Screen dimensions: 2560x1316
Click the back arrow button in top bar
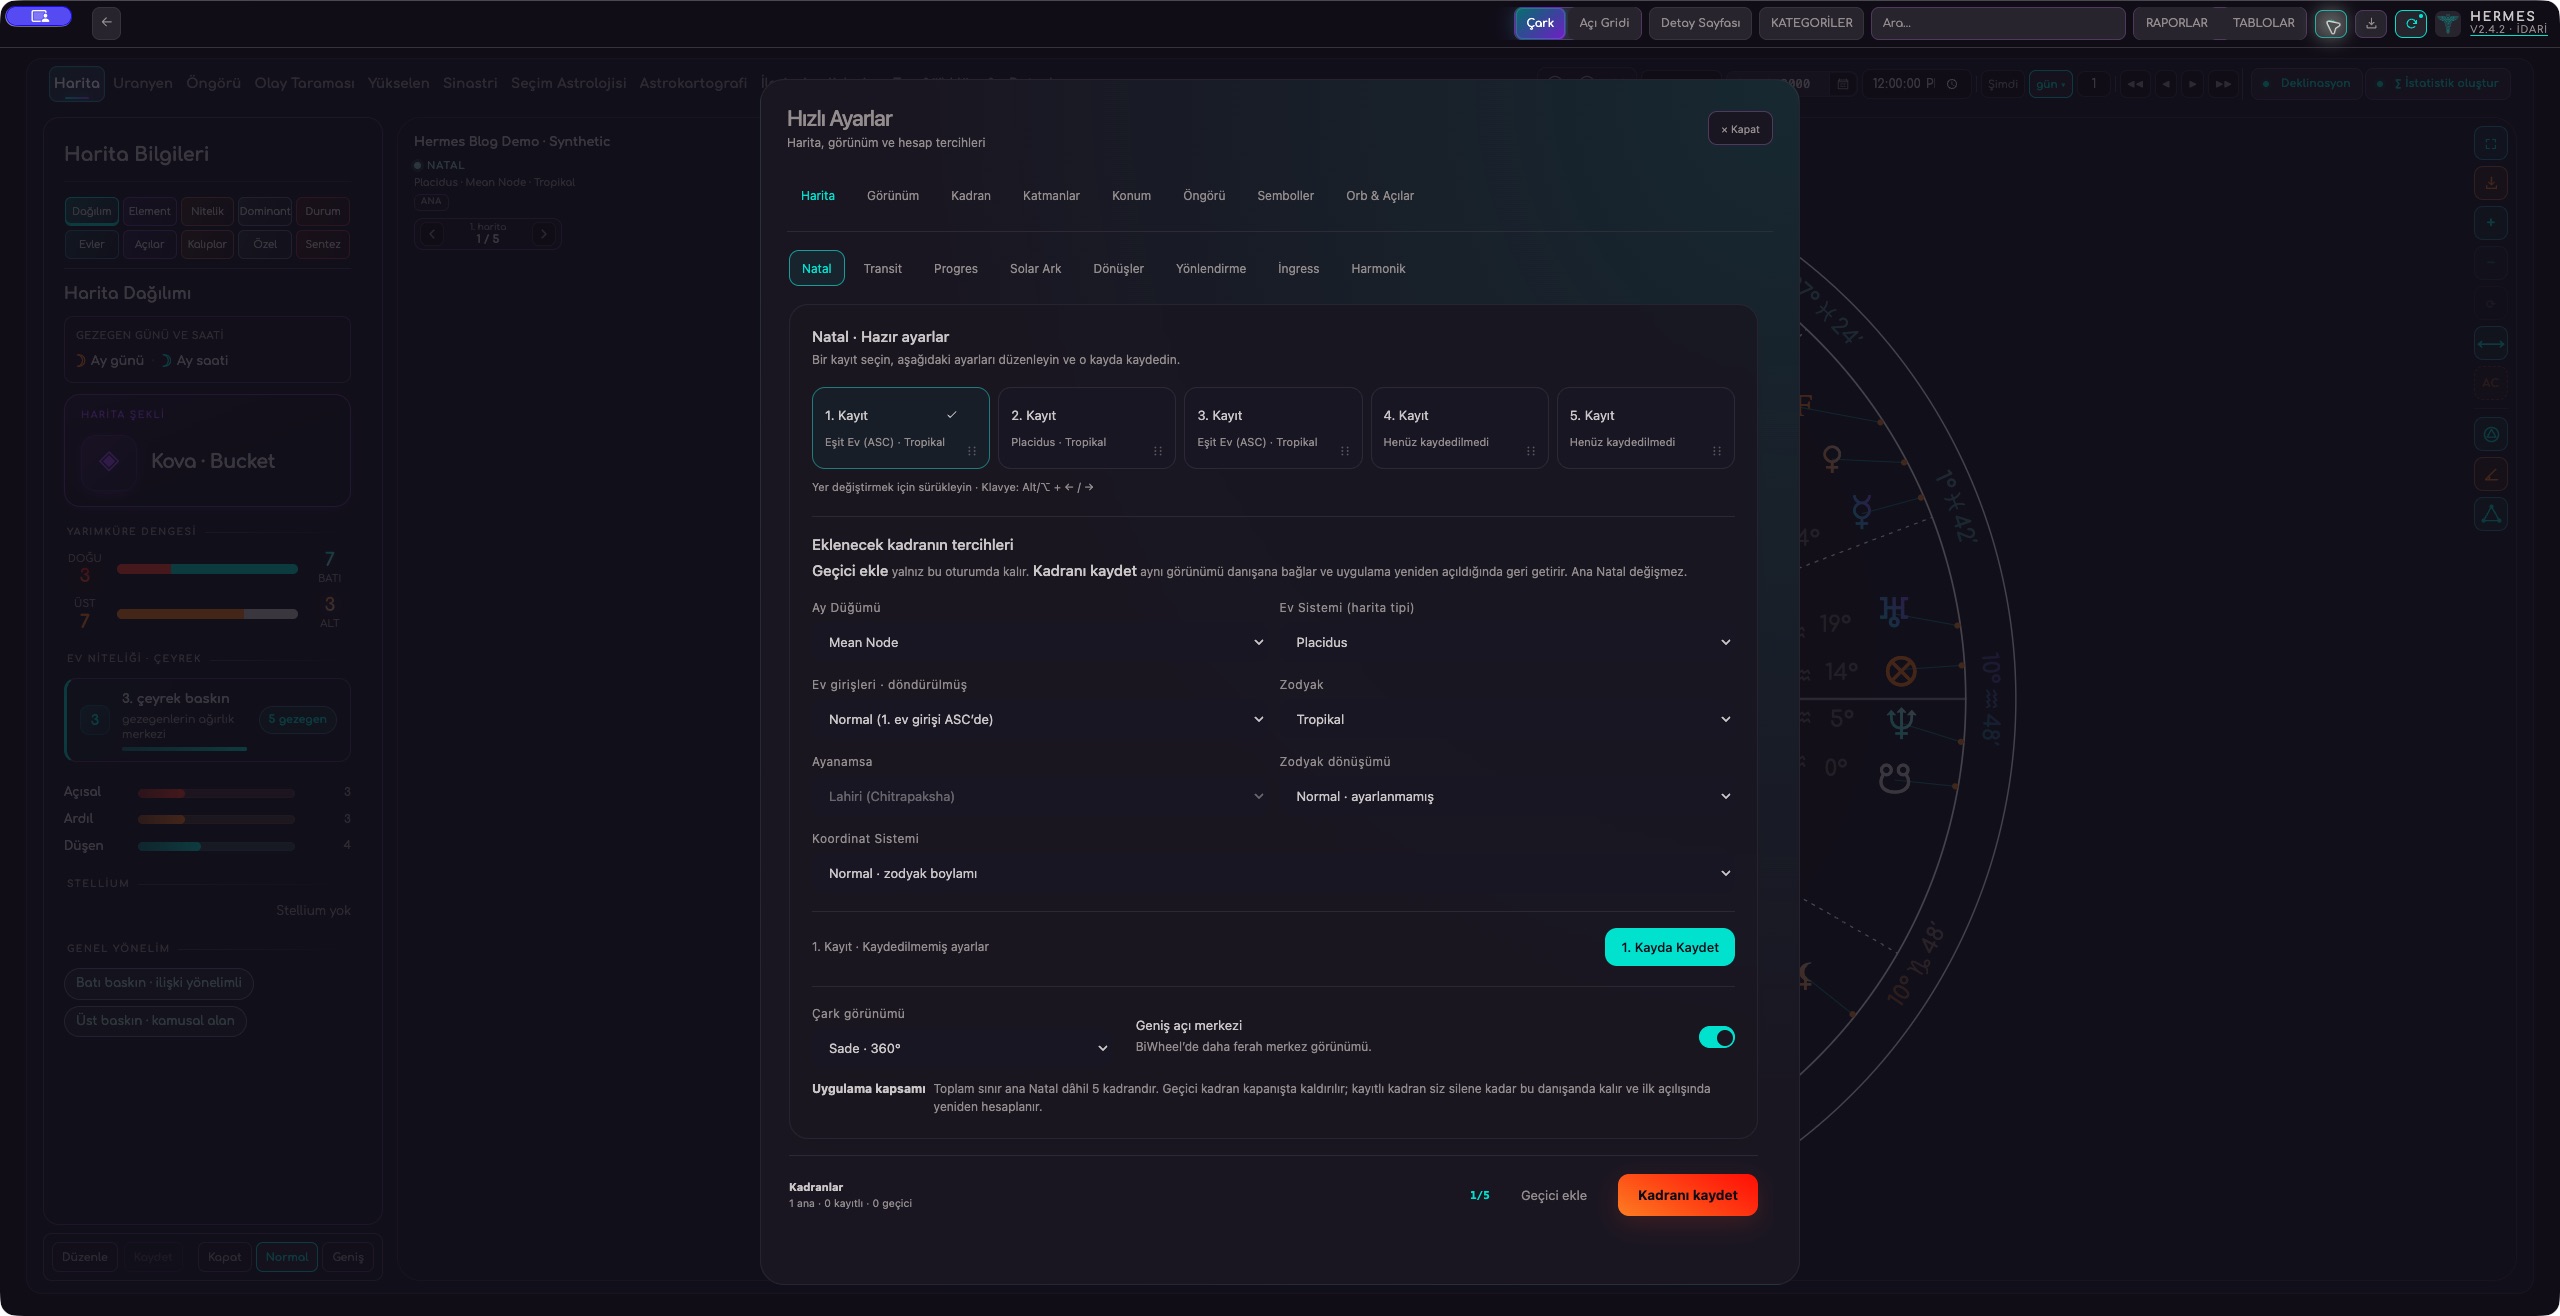[x=106, y=22]
